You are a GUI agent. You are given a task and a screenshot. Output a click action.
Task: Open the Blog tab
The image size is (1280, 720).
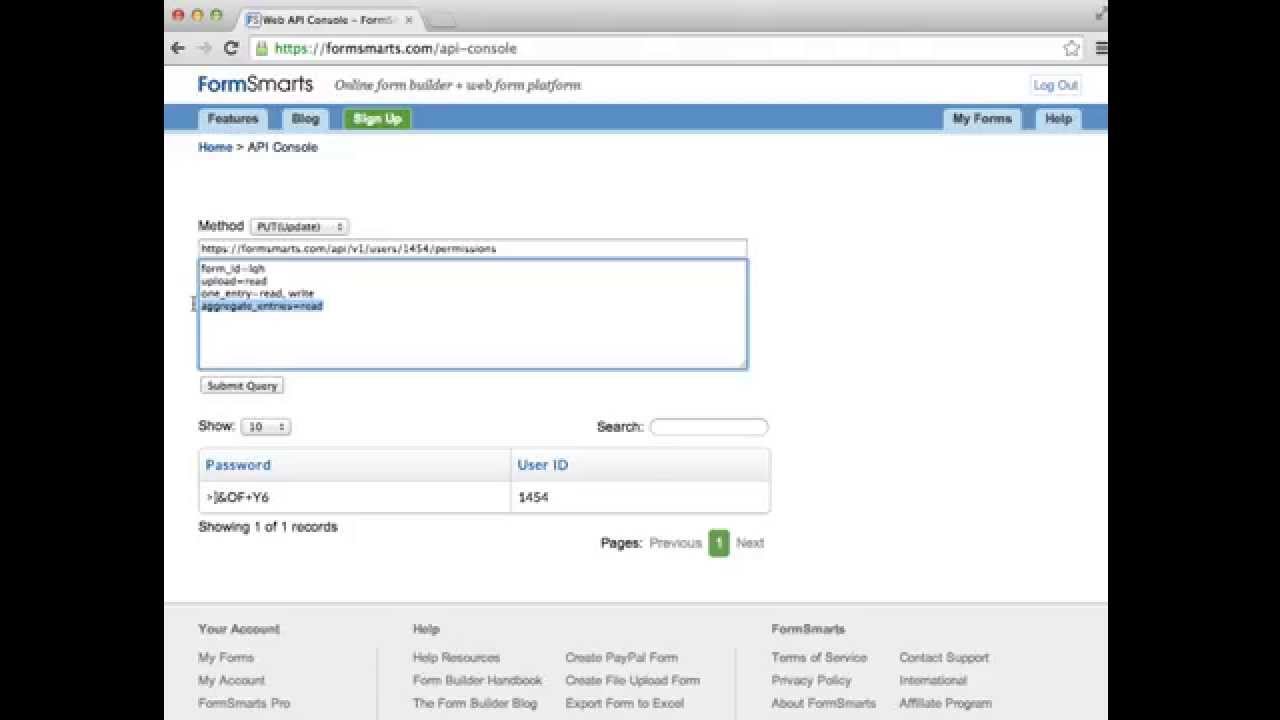[x=305, y=118]
